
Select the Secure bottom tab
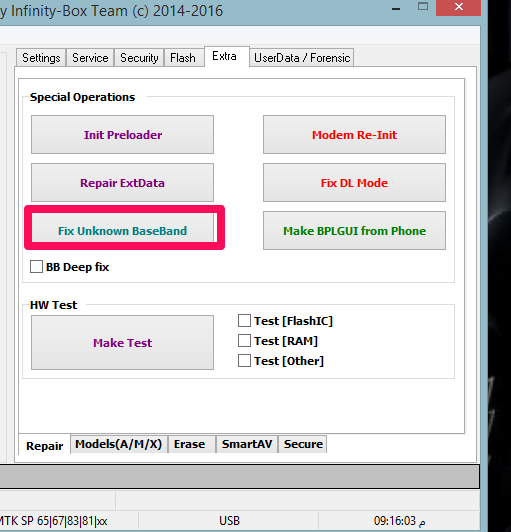303,444
